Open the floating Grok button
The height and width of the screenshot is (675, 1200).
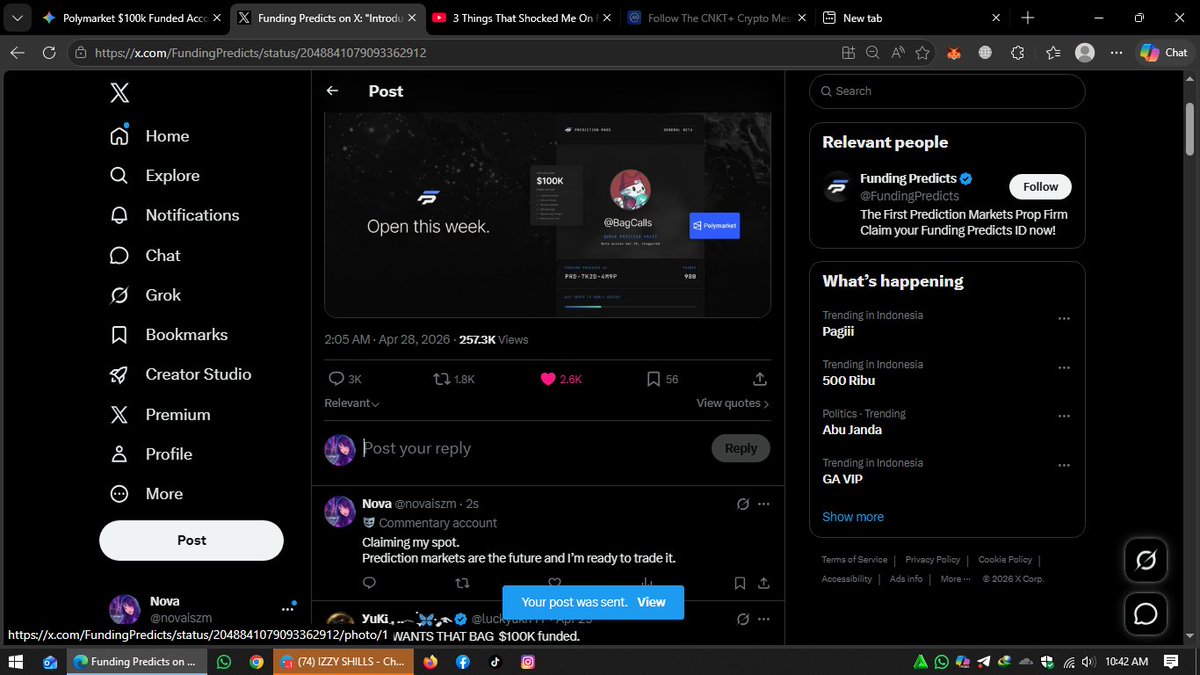(1146, 561)
